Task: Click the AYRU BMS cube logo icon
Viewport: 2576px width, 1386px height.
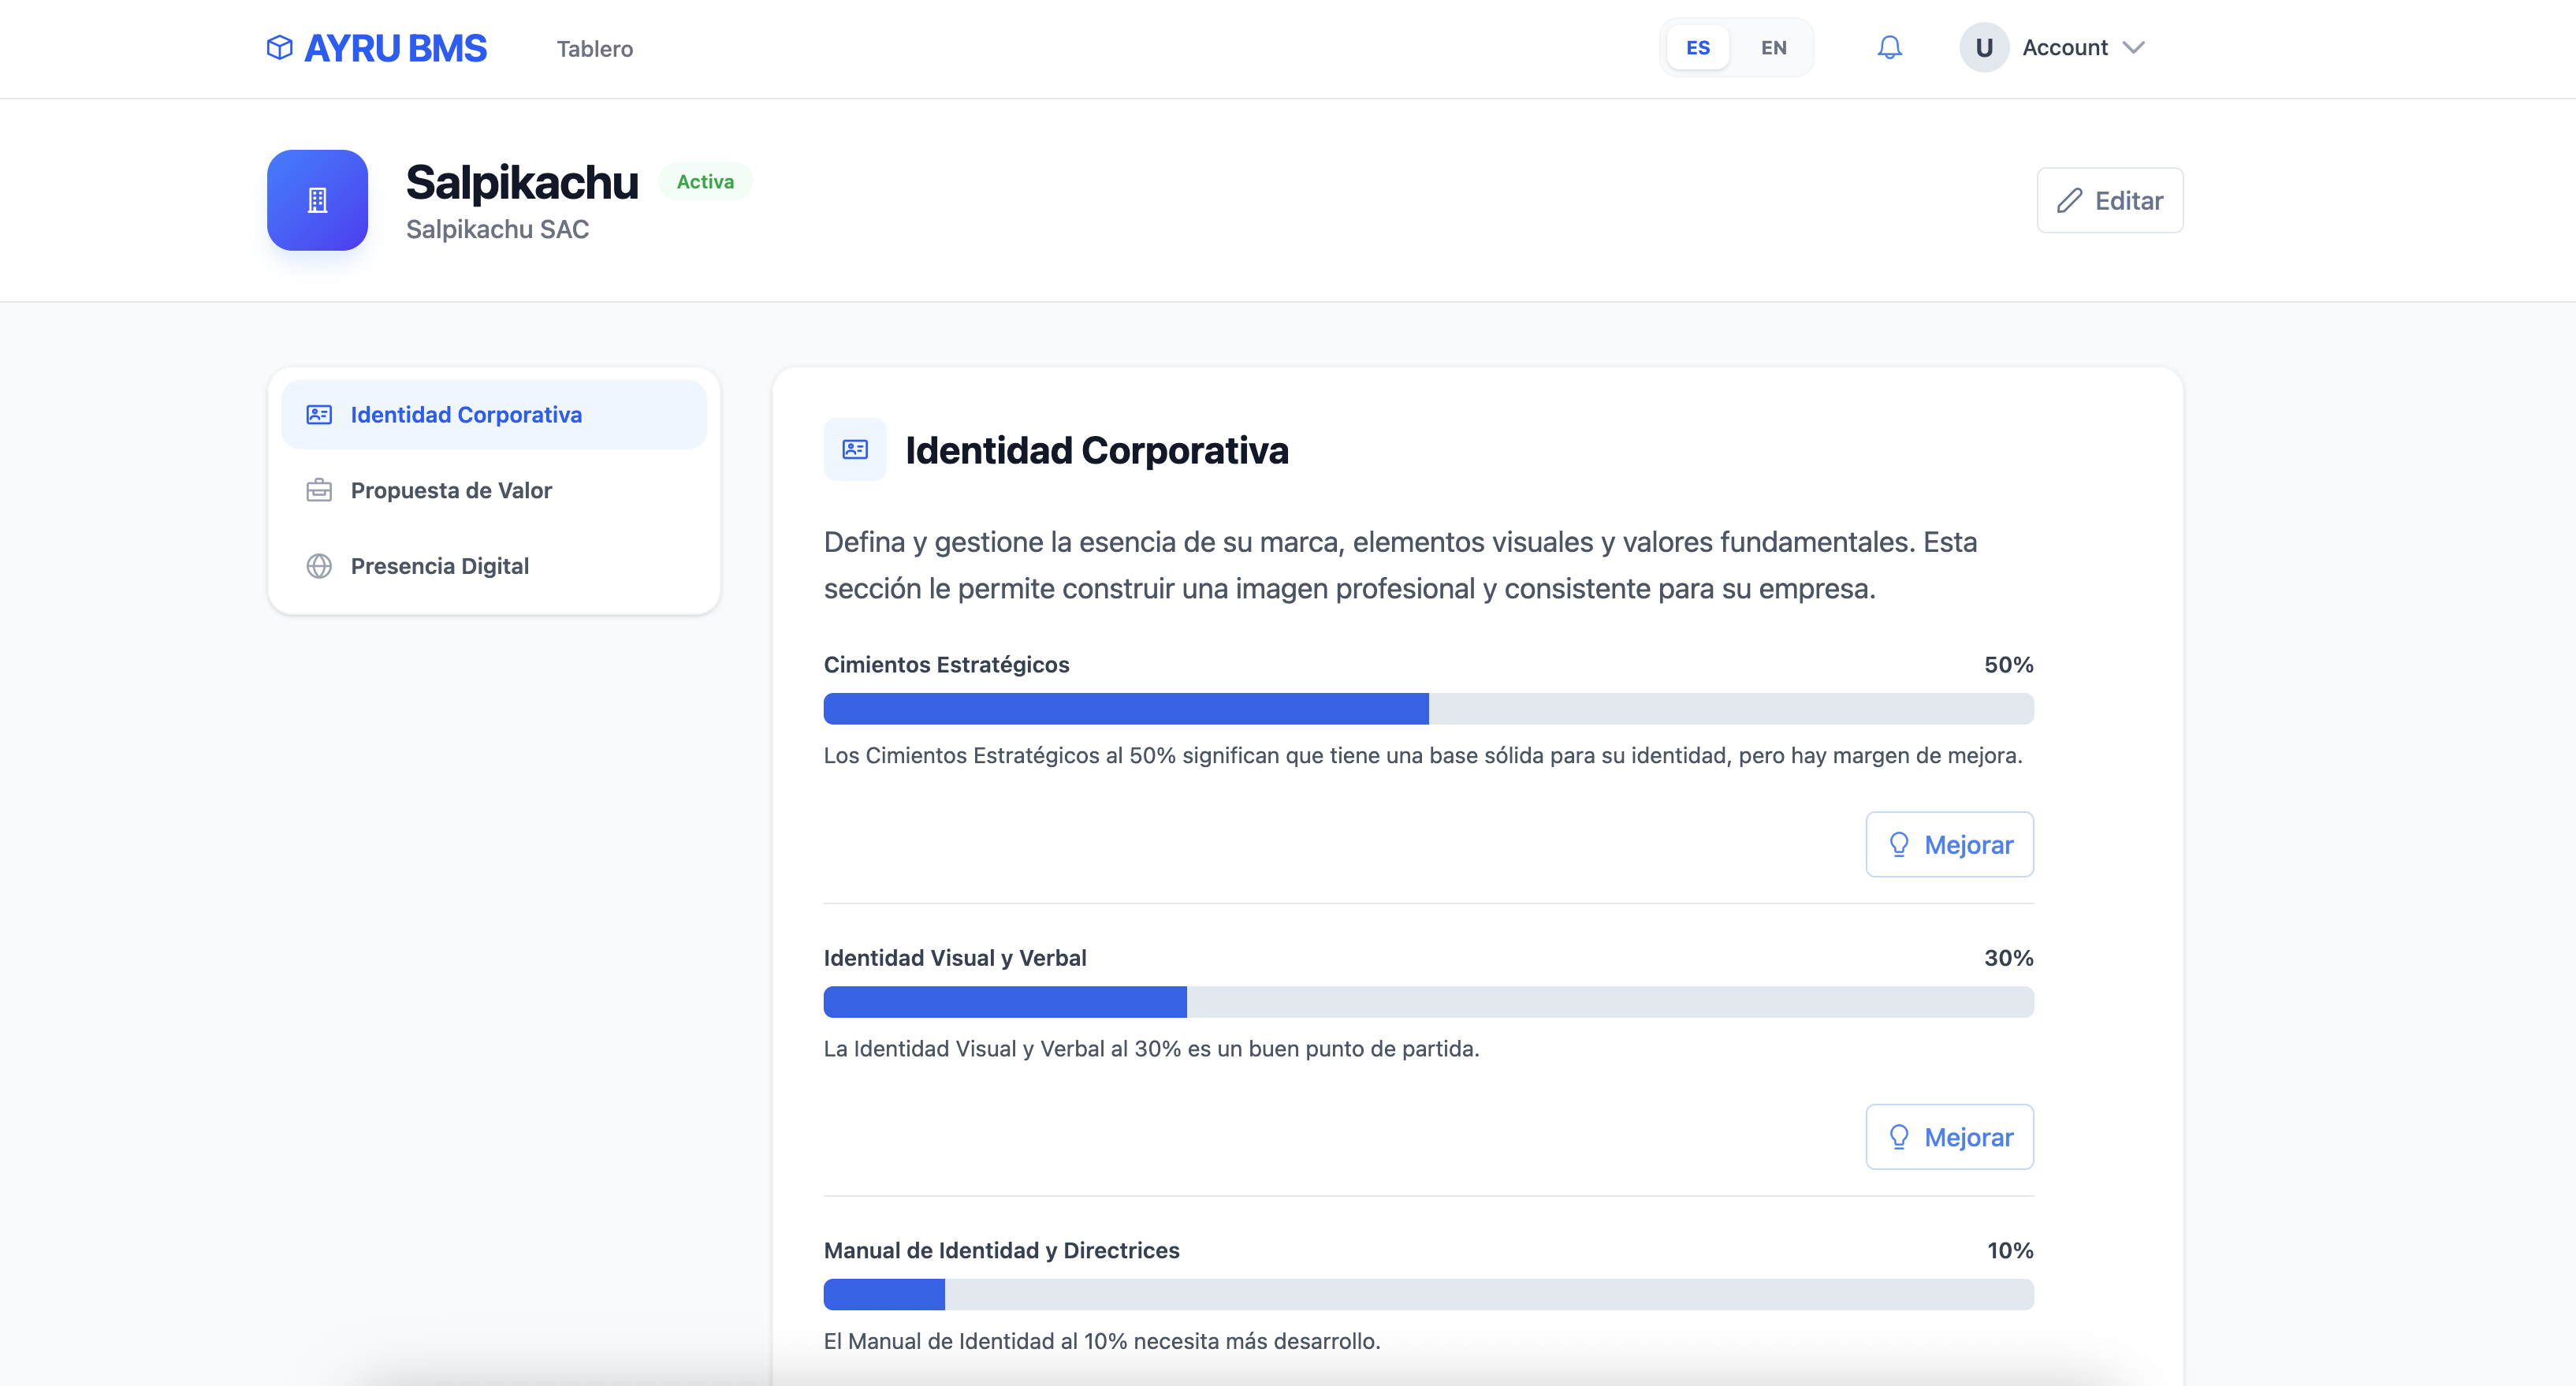Action: click(280, 47)
